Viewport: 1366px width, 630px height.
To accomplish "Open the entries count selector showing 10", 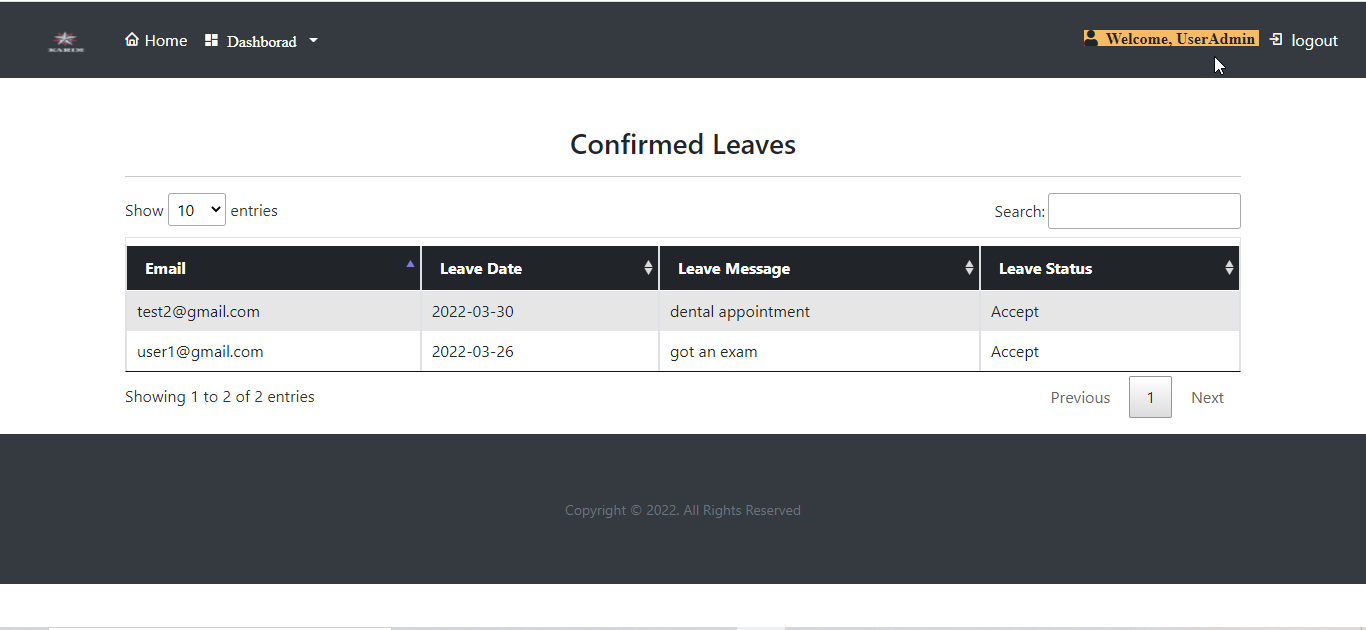I will coord(197,210).
